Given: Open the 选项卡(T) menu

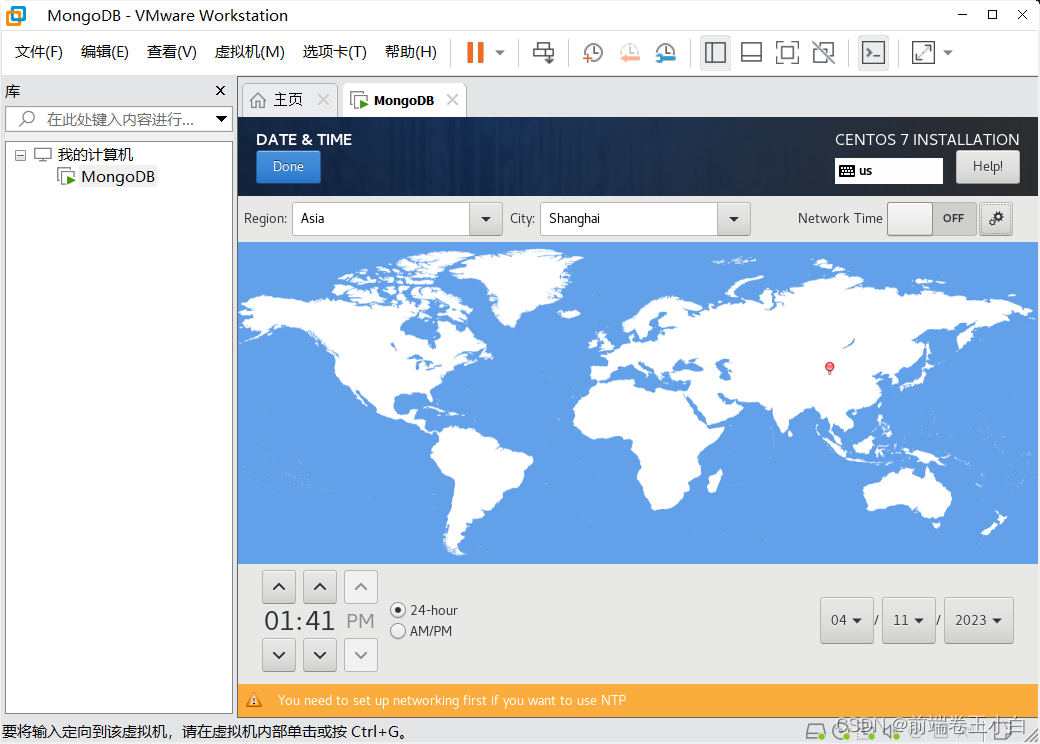Looking at the screenshot, I should coord(334,52).
